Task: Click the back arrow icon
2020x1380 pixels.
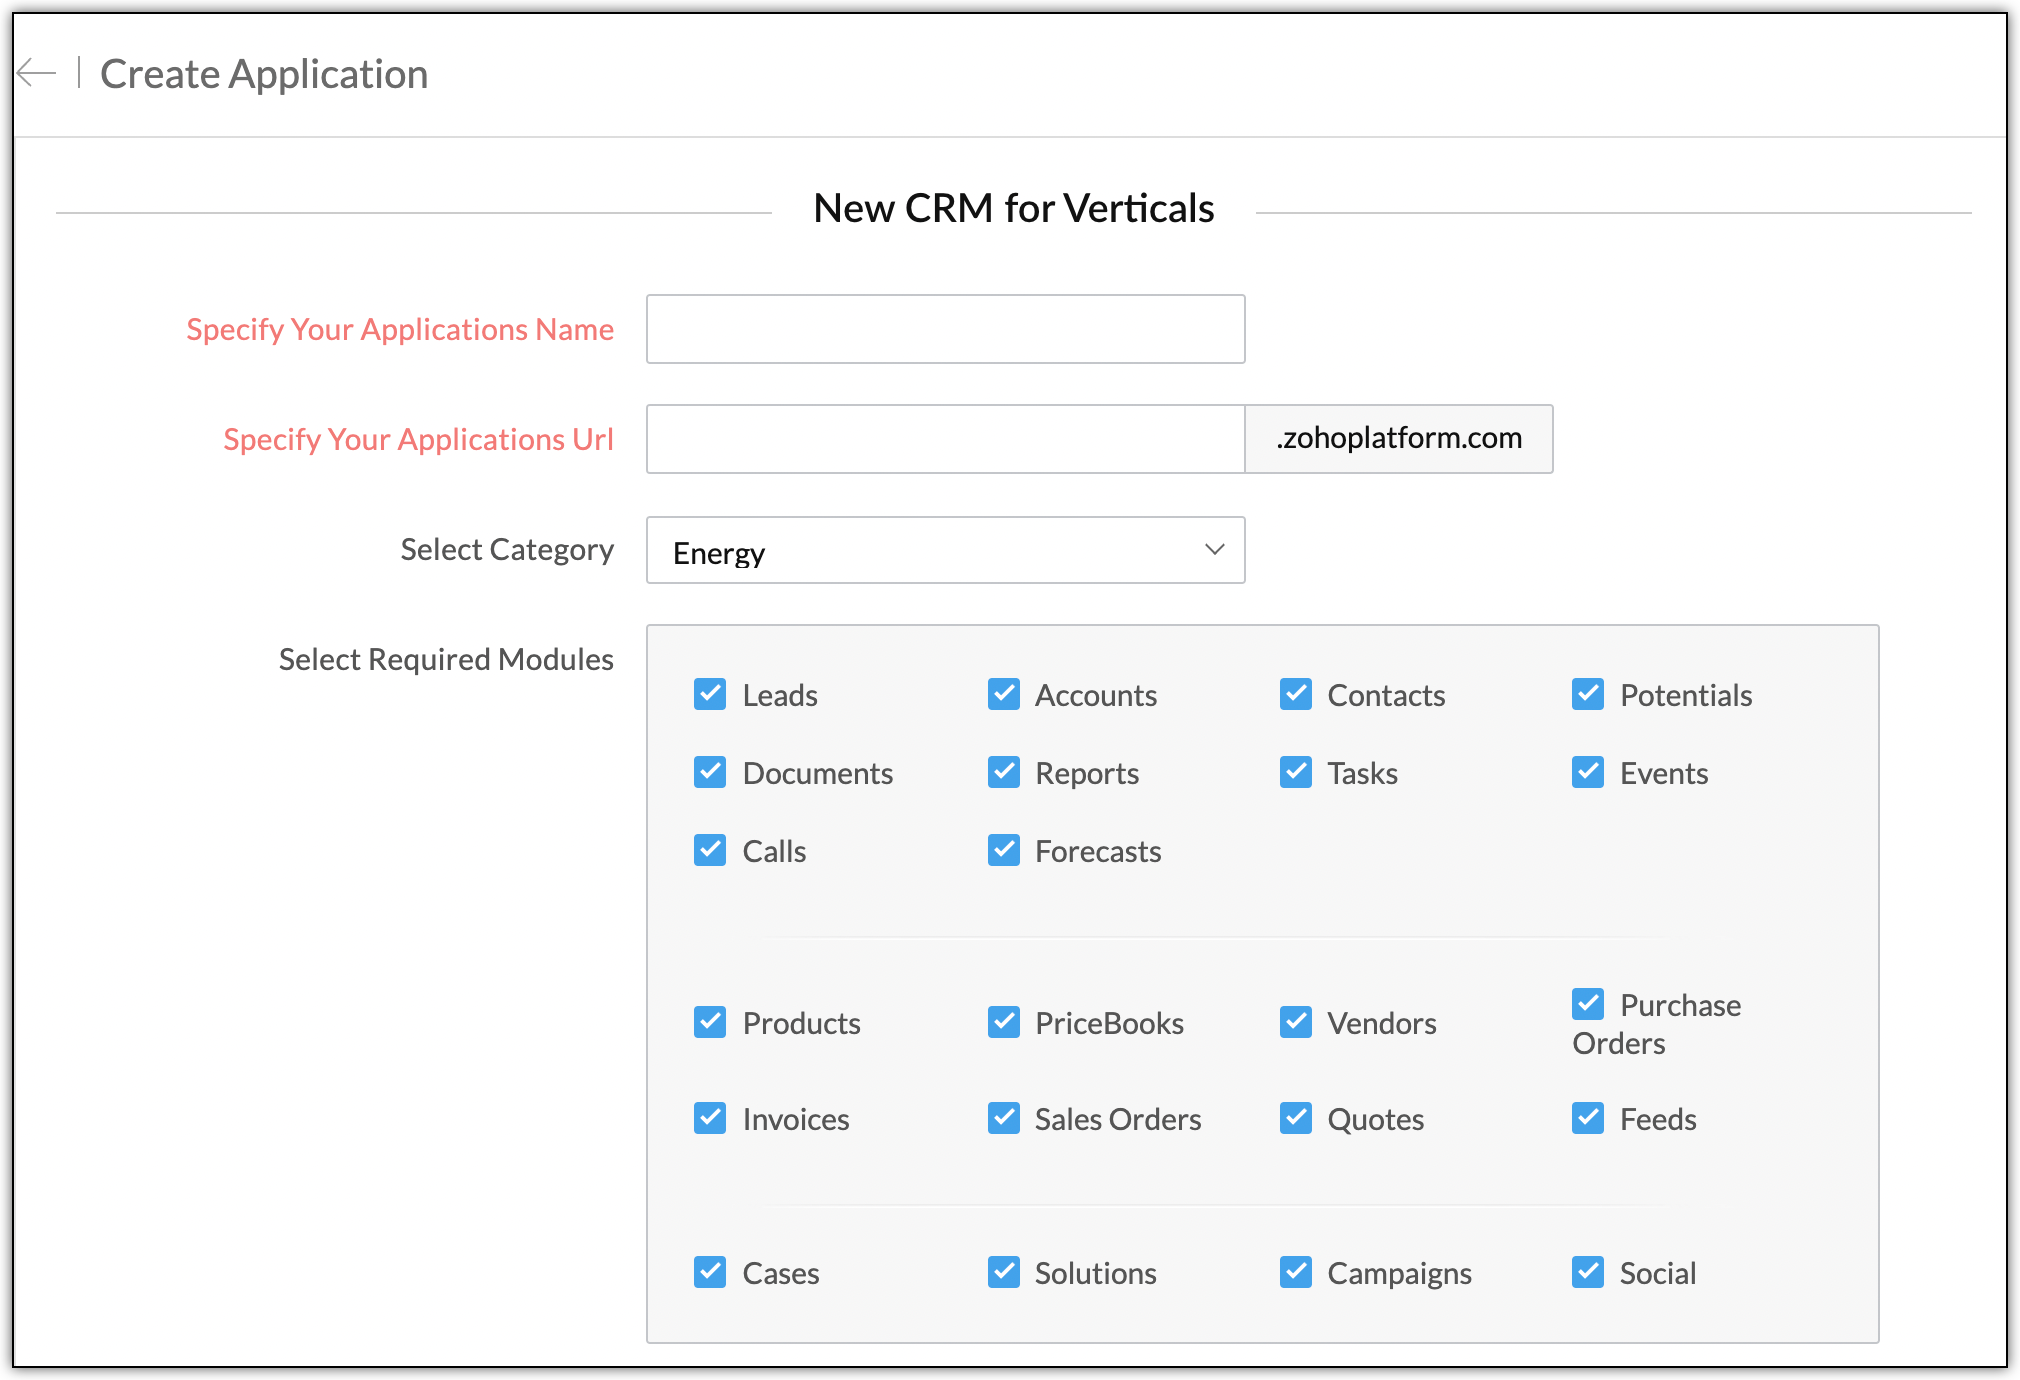Action: coord(36,73)
